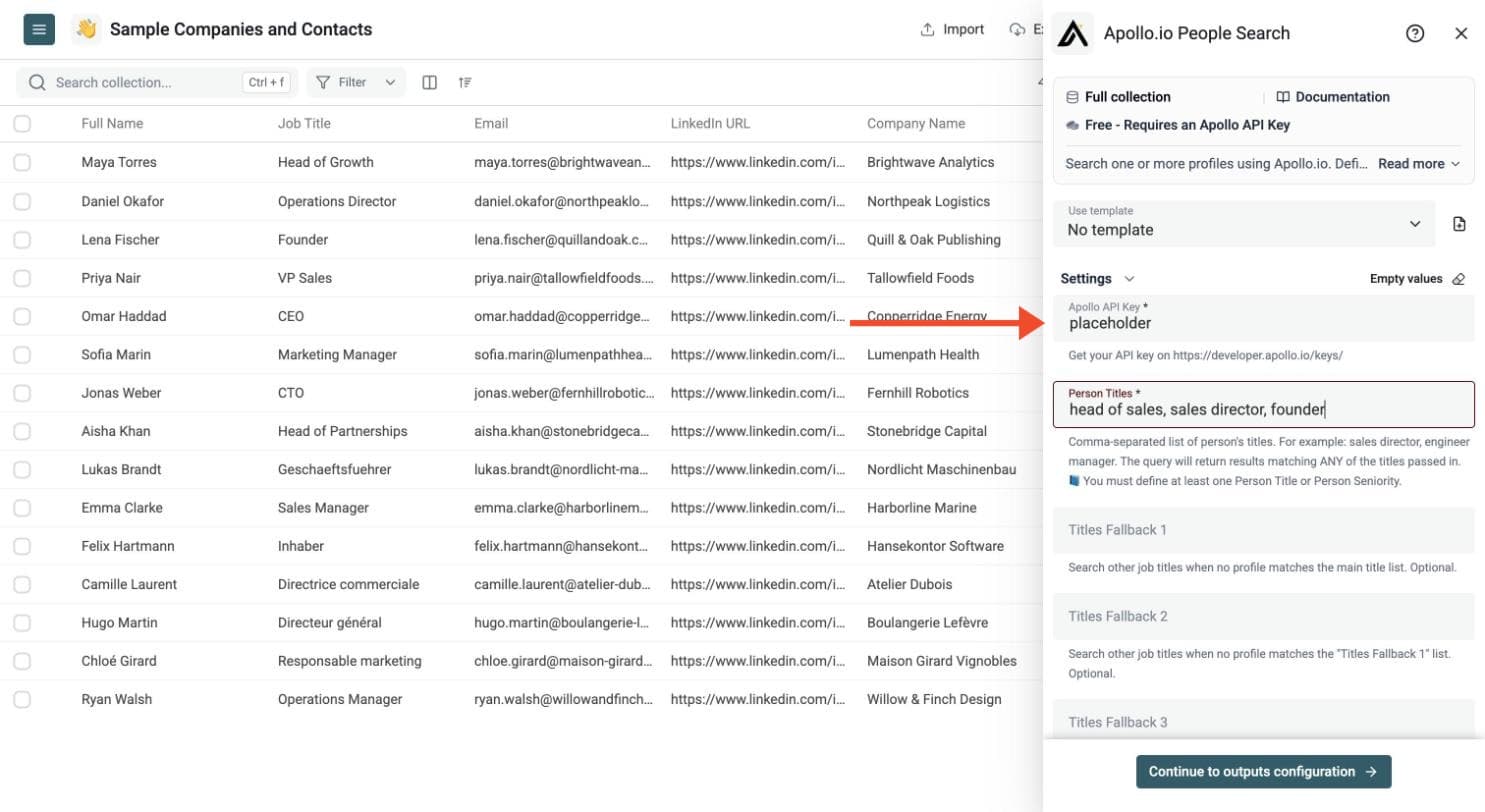The height and width of the screenshot is (812, 1485).
Task: Click the search magnifier icon
Action: 37,82
